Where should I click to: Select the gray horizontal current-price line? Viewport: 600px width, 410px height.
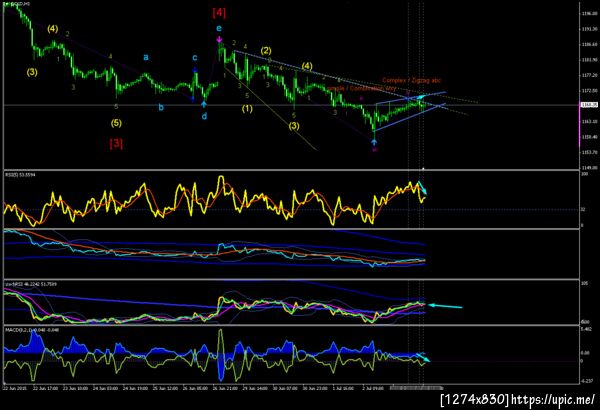[291, 105]
